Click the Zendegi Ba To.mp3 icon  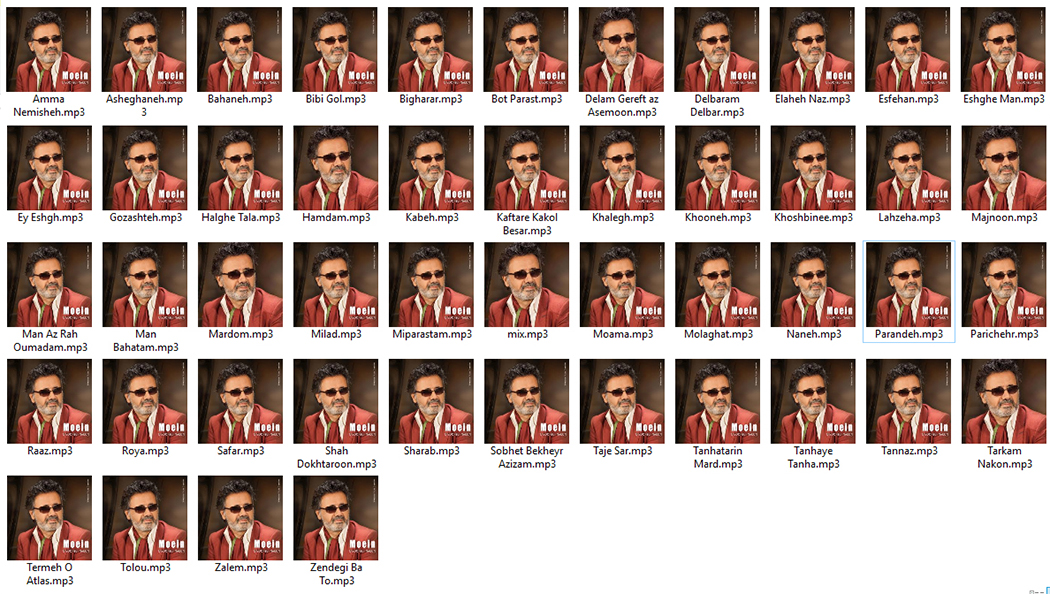[x=335, y=518]
